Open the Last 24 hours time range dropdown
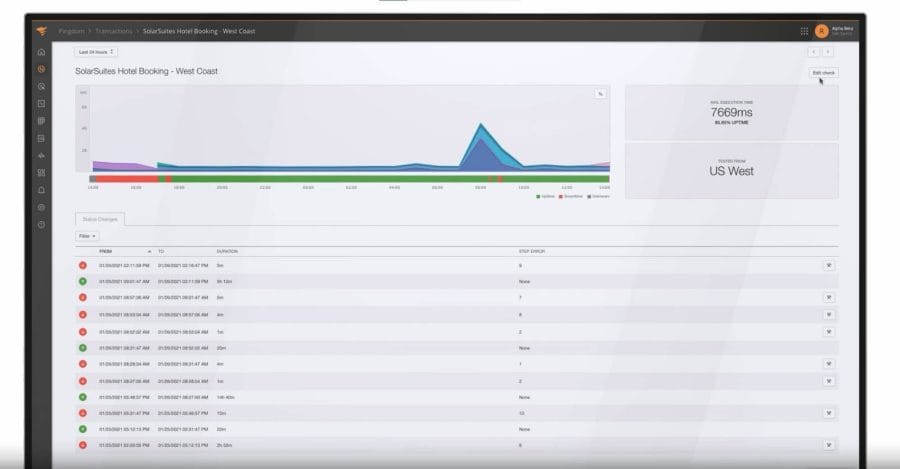 click(96, 52)
